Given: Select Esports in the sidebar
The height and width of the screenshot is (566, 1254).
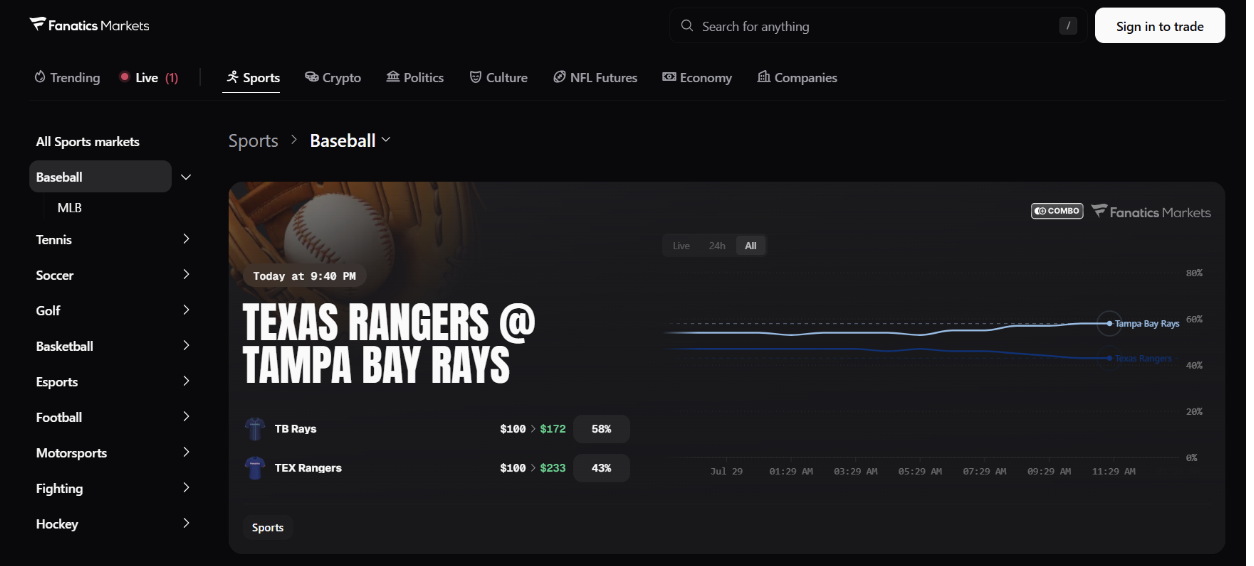Looking at the screenshot, I should click(57, 382).
